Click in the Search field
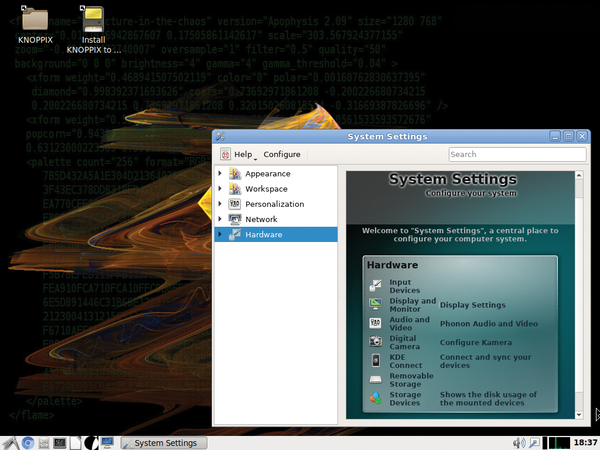Image resolution: width=600 pixels, height=450 pixels. point(517,154)
